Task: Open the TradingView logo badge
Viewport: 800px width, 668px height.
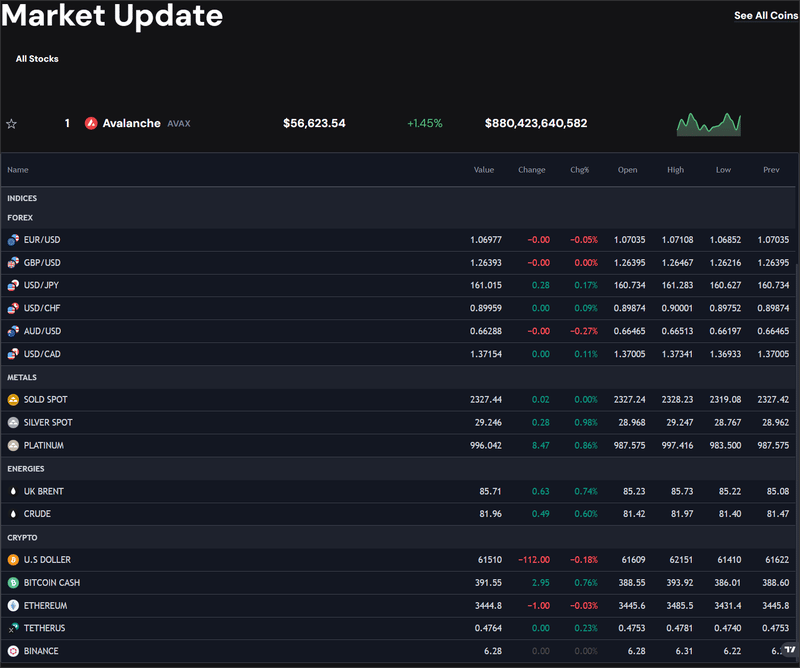Action: pyautogui.click(x=790, y=650)
